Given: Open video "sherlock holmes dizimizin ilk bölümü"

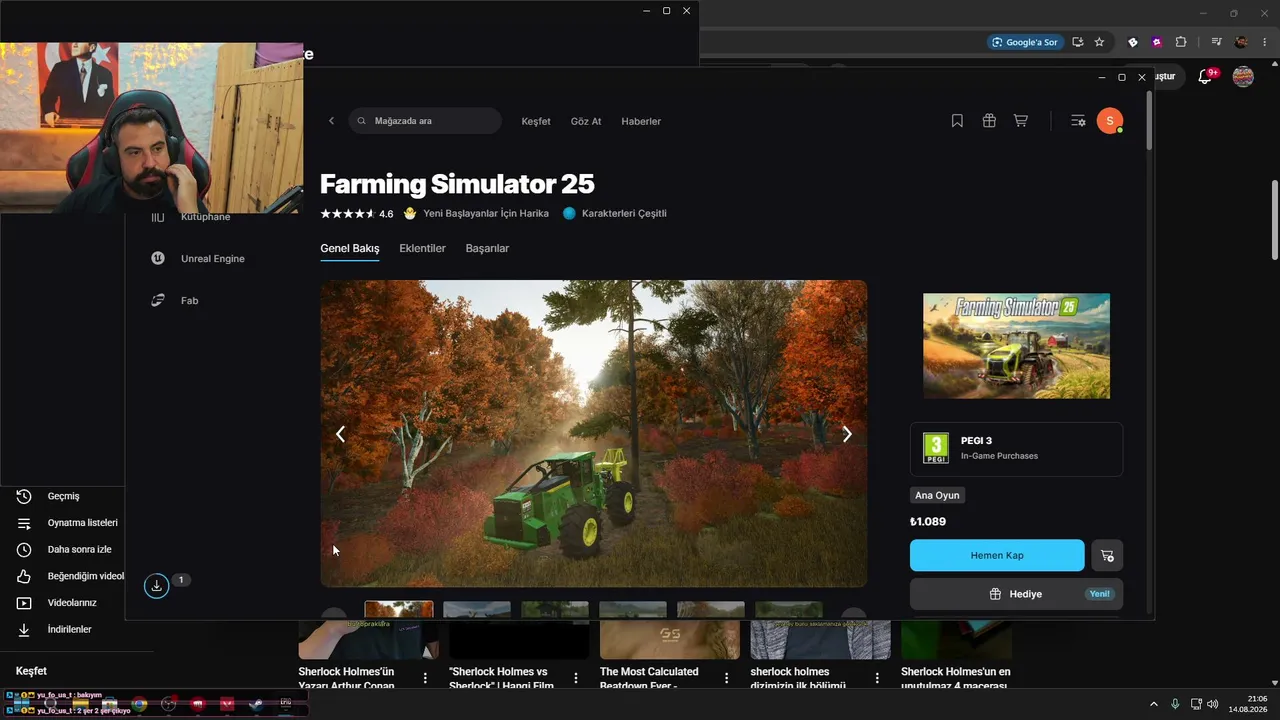Looking at the screenshot, I should [x=798, y=678].
